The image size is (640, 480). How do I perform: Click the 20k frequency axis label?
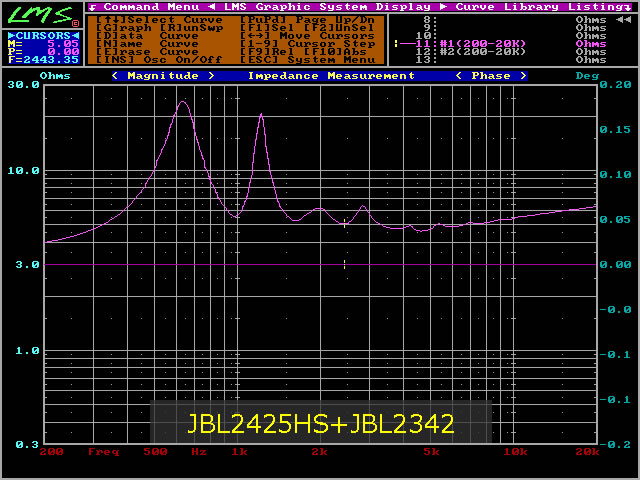tap(587, 452)
